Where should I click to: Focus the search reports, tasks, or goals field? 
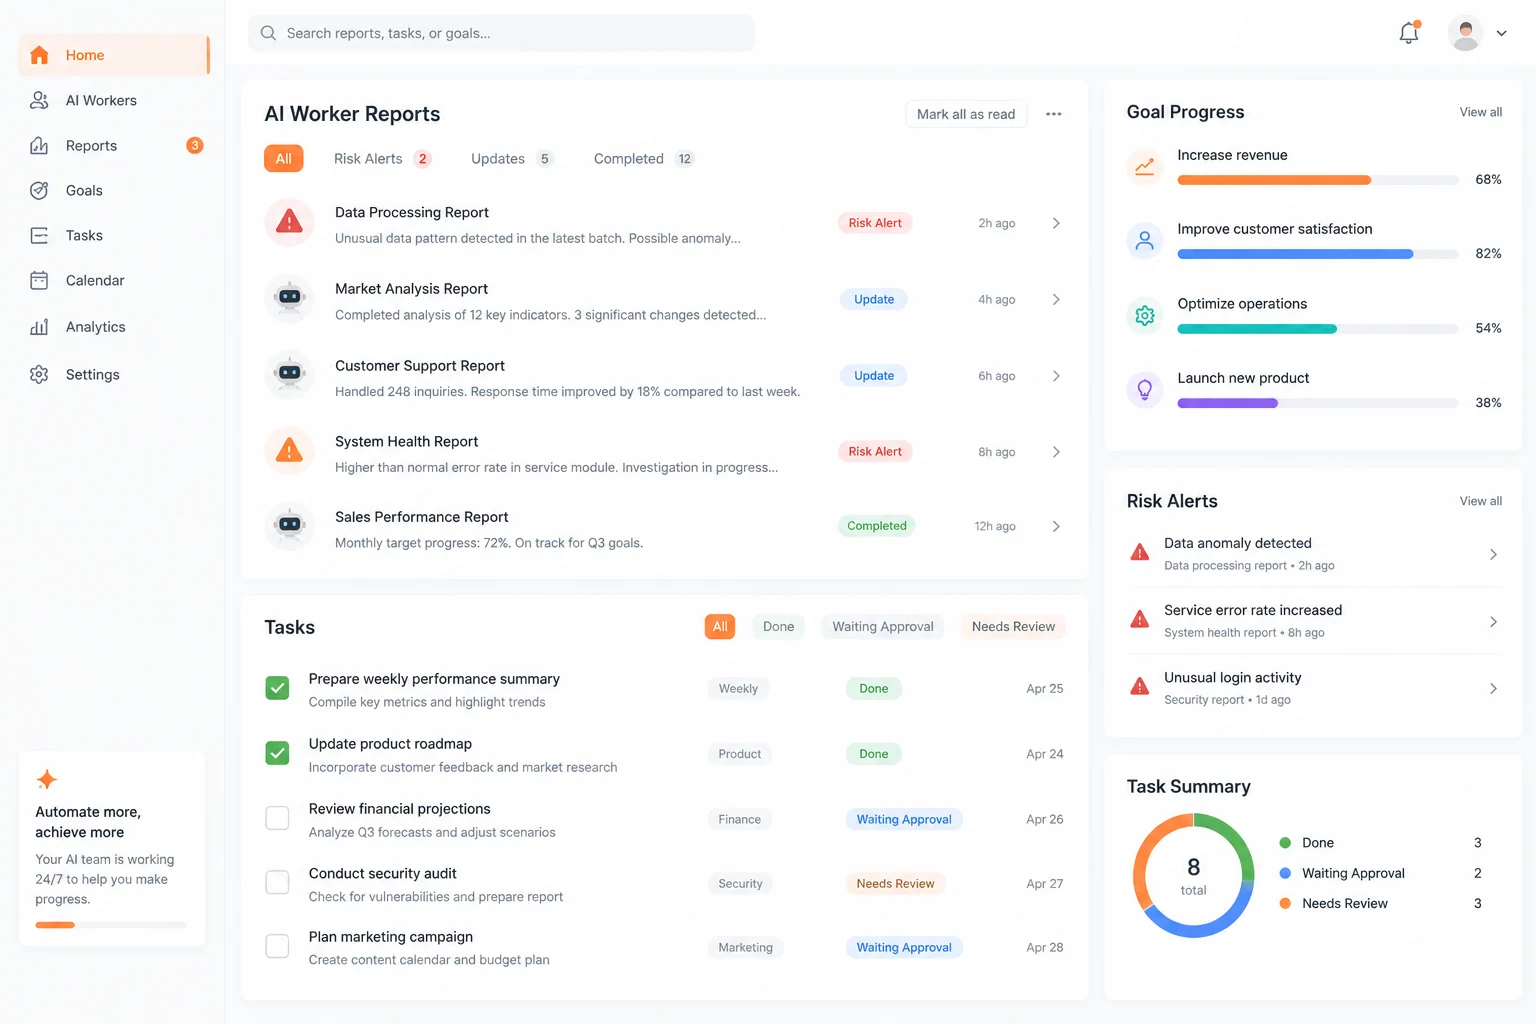point(501,33)
